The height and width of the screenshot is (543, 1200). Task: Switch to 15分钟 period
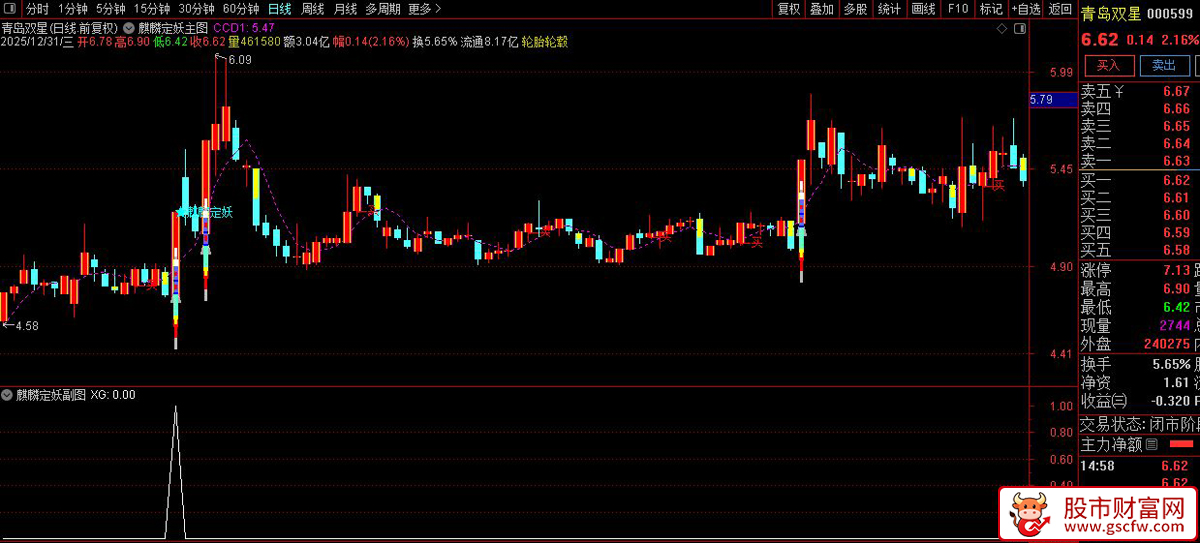coord(152,9)
